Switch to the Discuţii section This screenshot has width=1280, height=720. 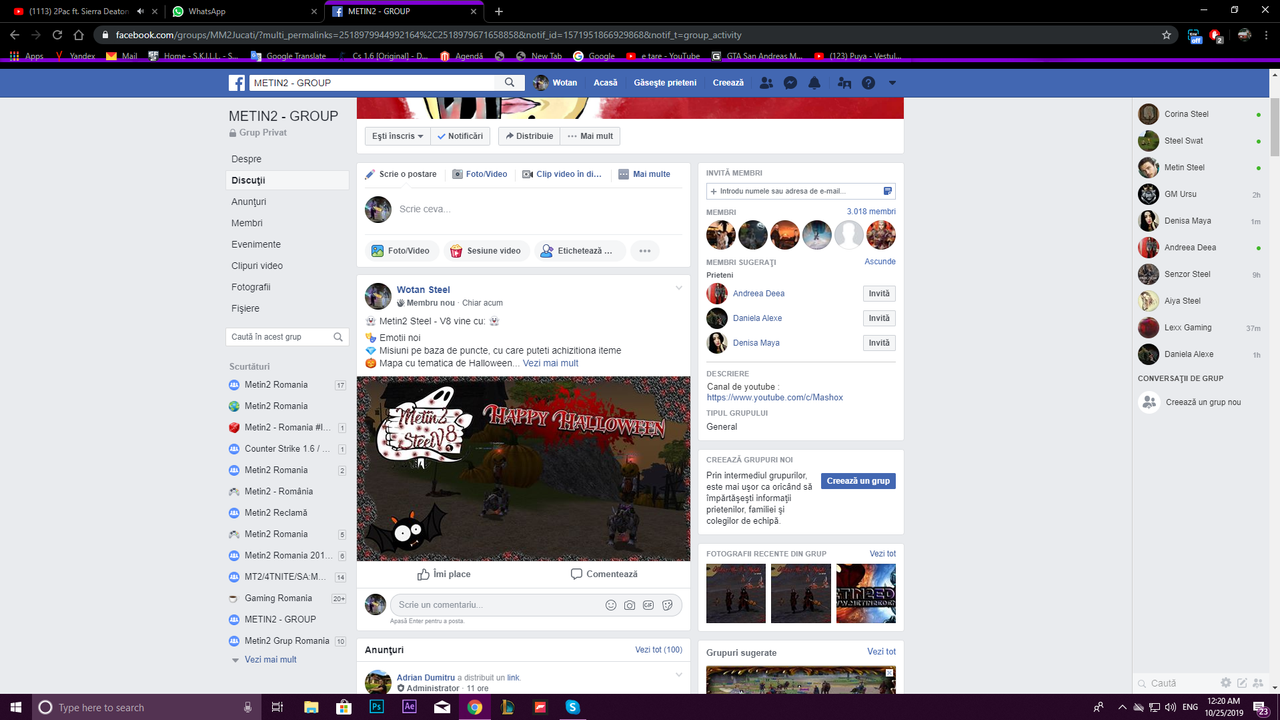point(247,180)
